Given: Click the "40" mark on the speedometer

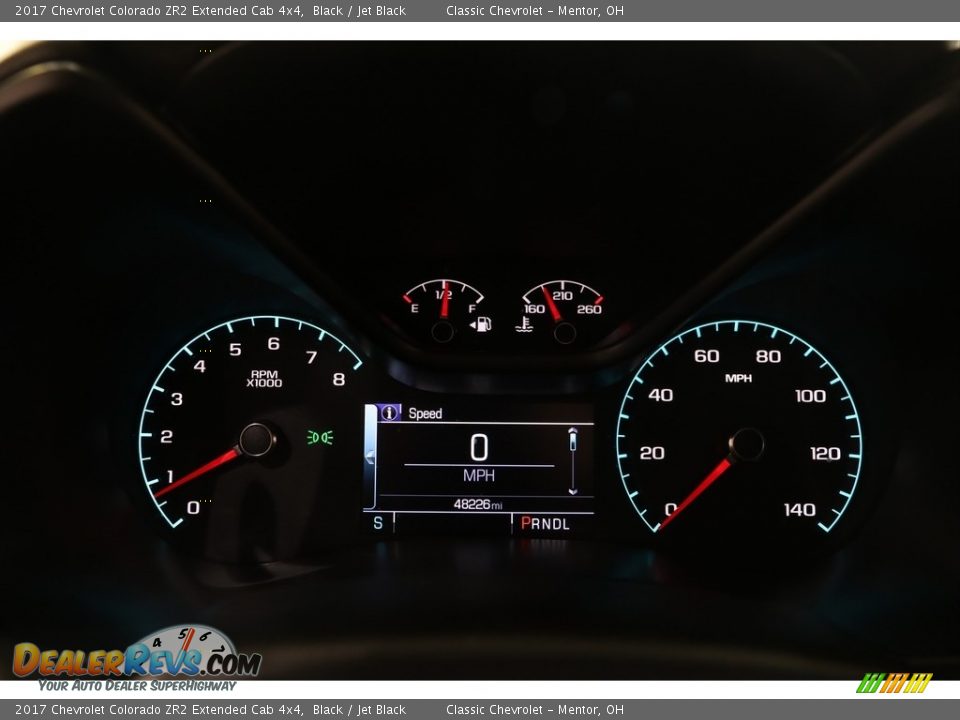Looking at the screenshot, I should click(661, 395).
